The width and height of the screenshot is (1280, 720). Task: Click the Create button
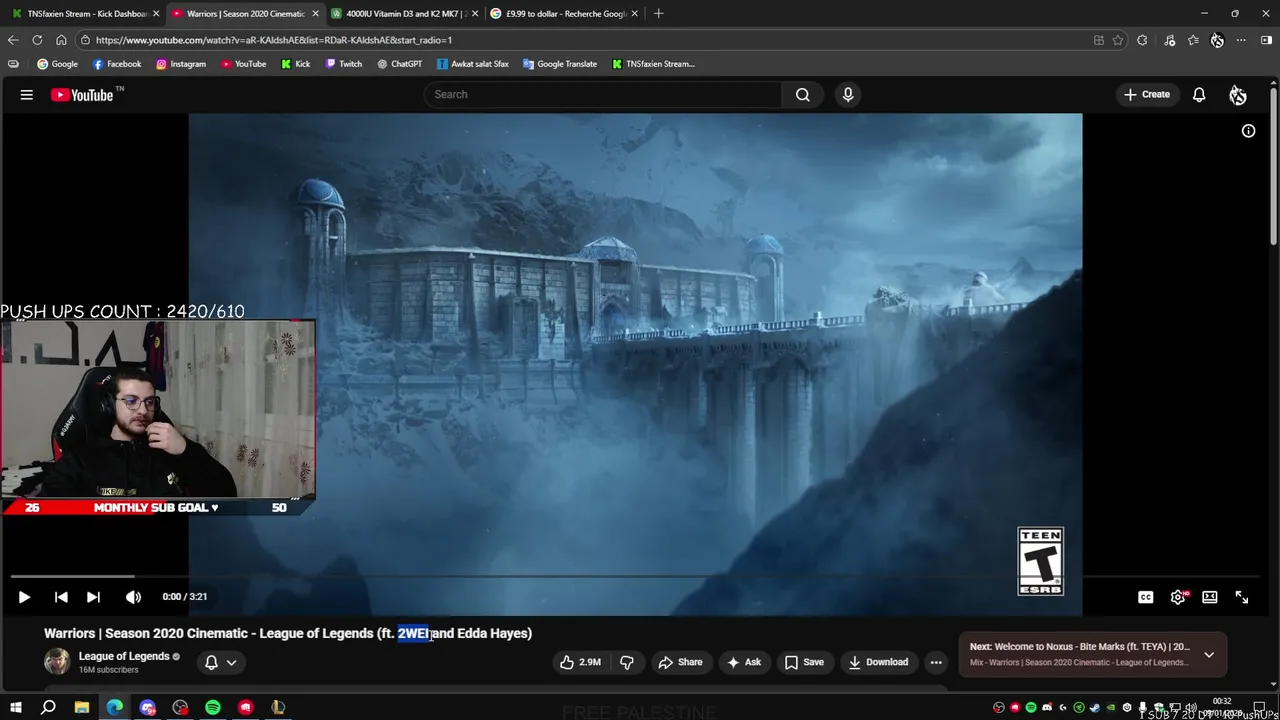1146,95
